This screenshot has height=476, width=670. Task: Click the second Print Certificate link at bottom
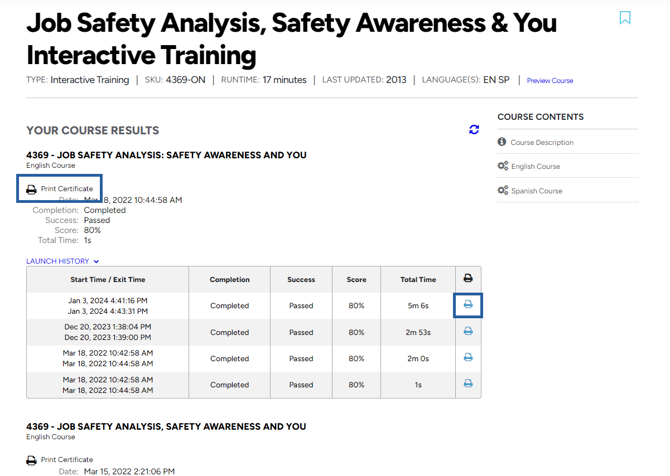click(x=66, y=460)
